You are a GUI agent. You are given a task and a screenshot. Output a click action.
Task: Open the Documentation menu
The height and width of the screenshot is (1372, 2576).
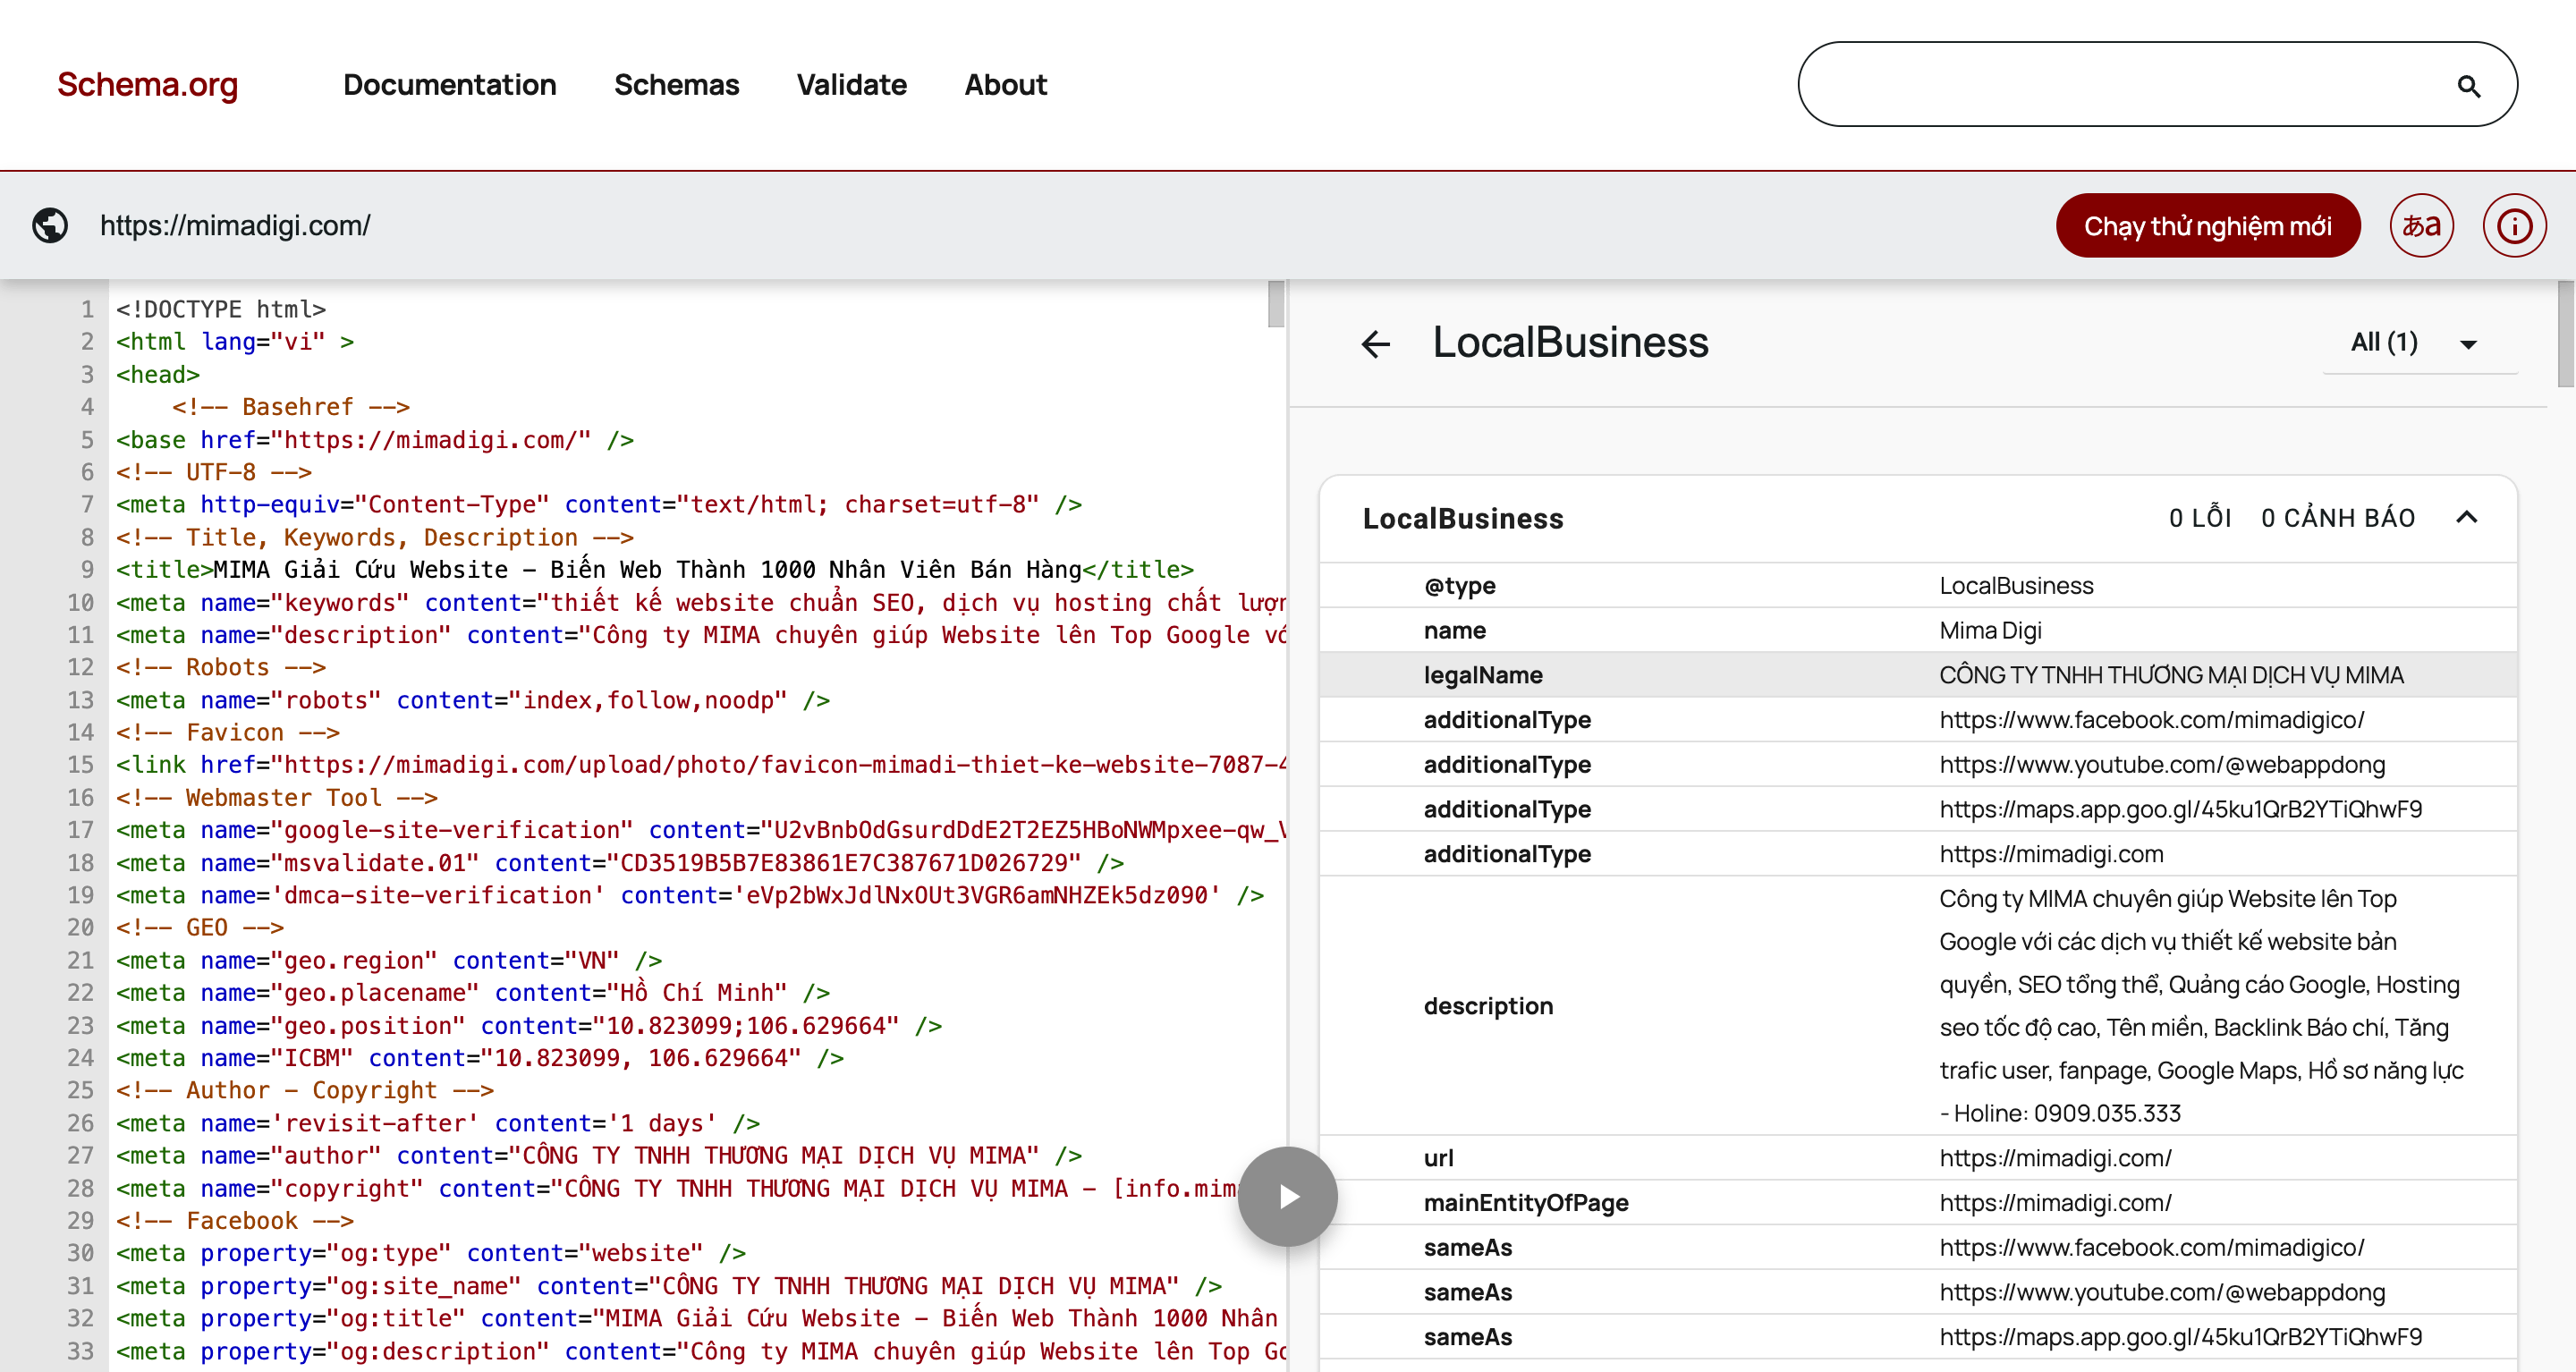tap(449, 85)
